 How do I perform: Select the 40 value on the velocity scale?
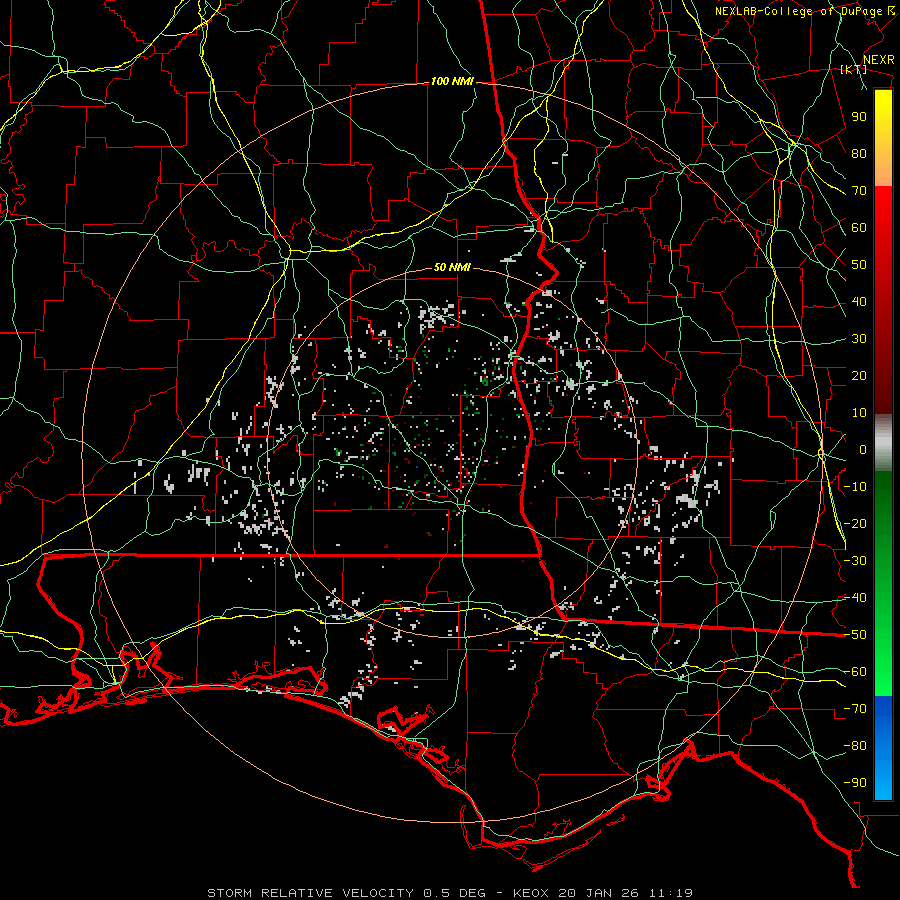(859, 302)
